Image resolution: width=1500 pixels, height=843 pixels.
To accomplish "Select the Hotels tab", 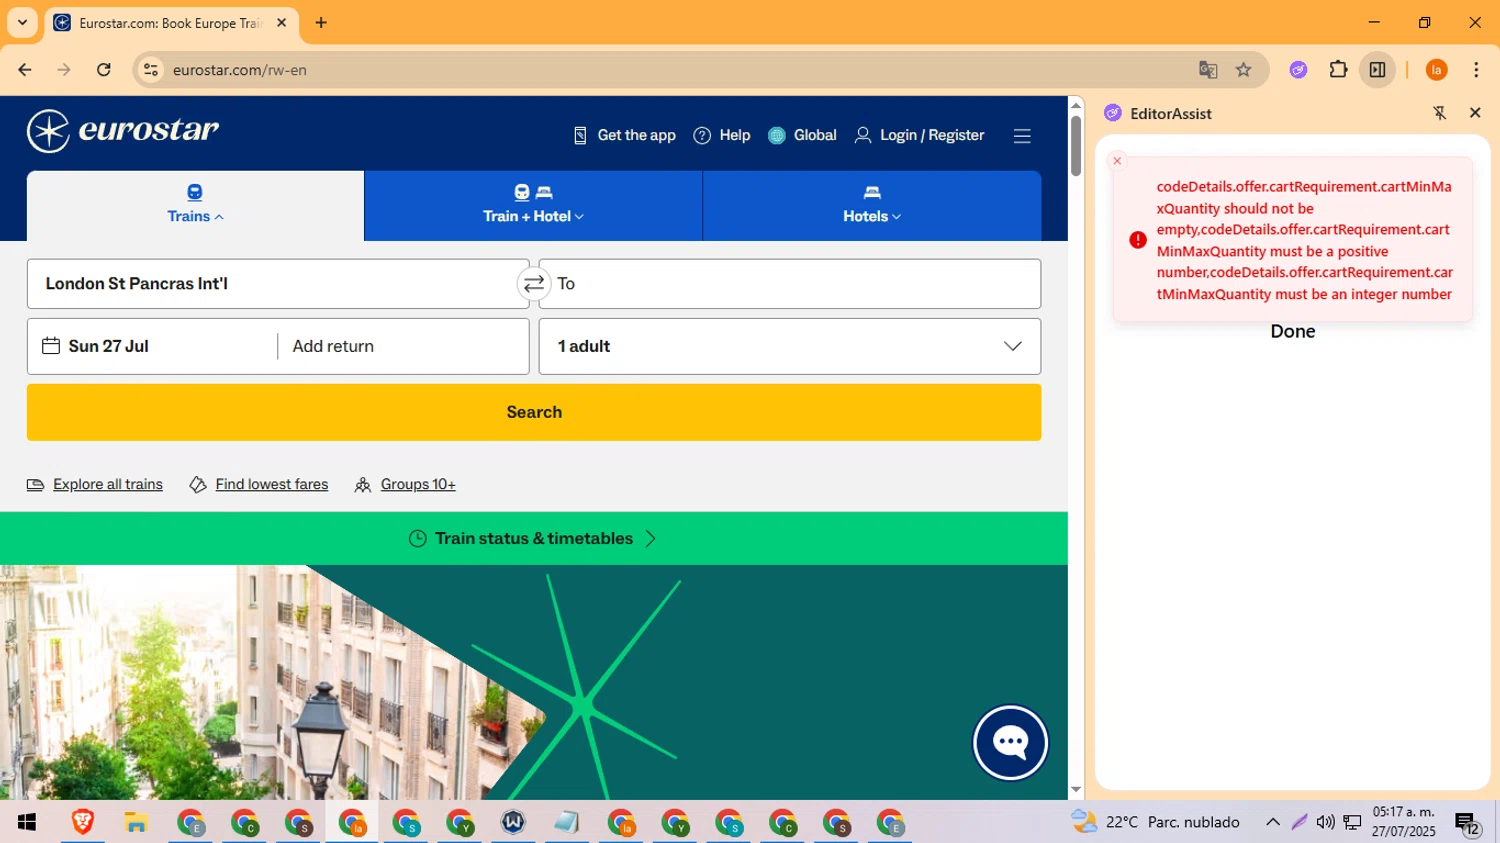I will pos(872,206).
